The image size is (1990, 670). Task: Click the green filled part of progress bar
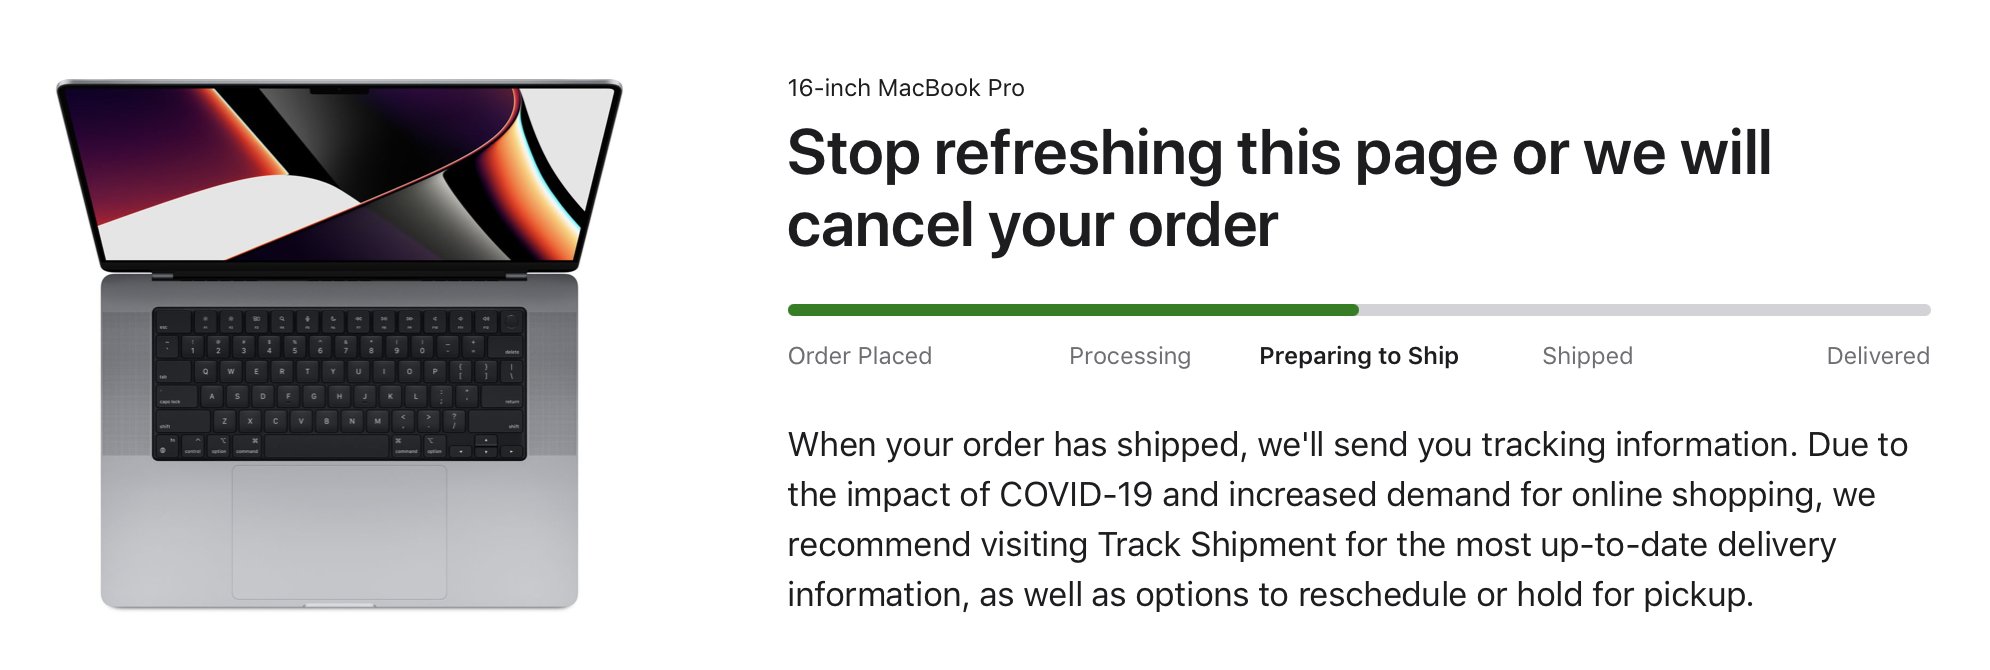click(x=1073, y=310)
